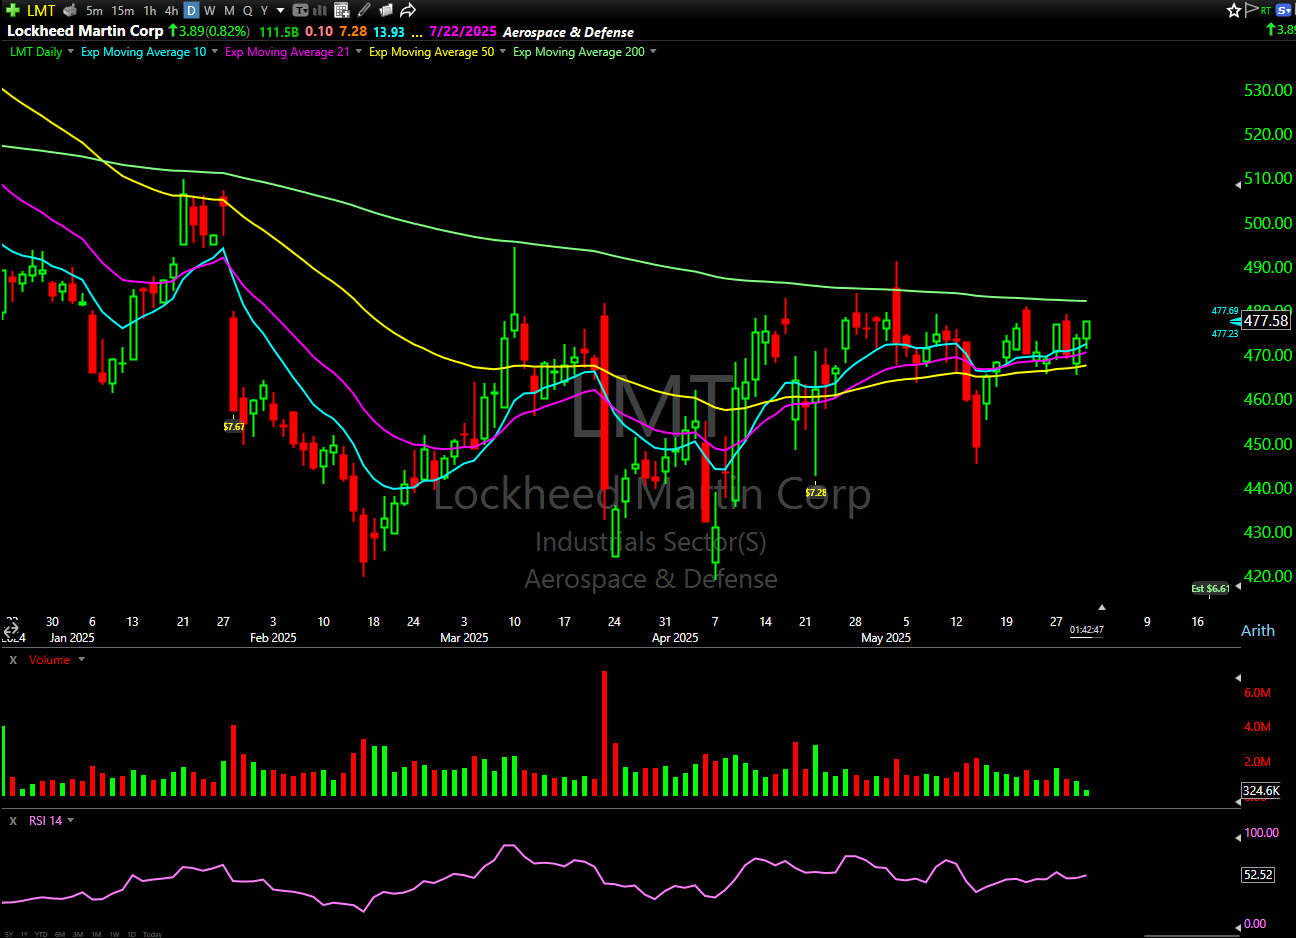Click the volume scale arrow near 6.0M
The height and width of the screenshot is (938, 1296).
coord(1237,679)
